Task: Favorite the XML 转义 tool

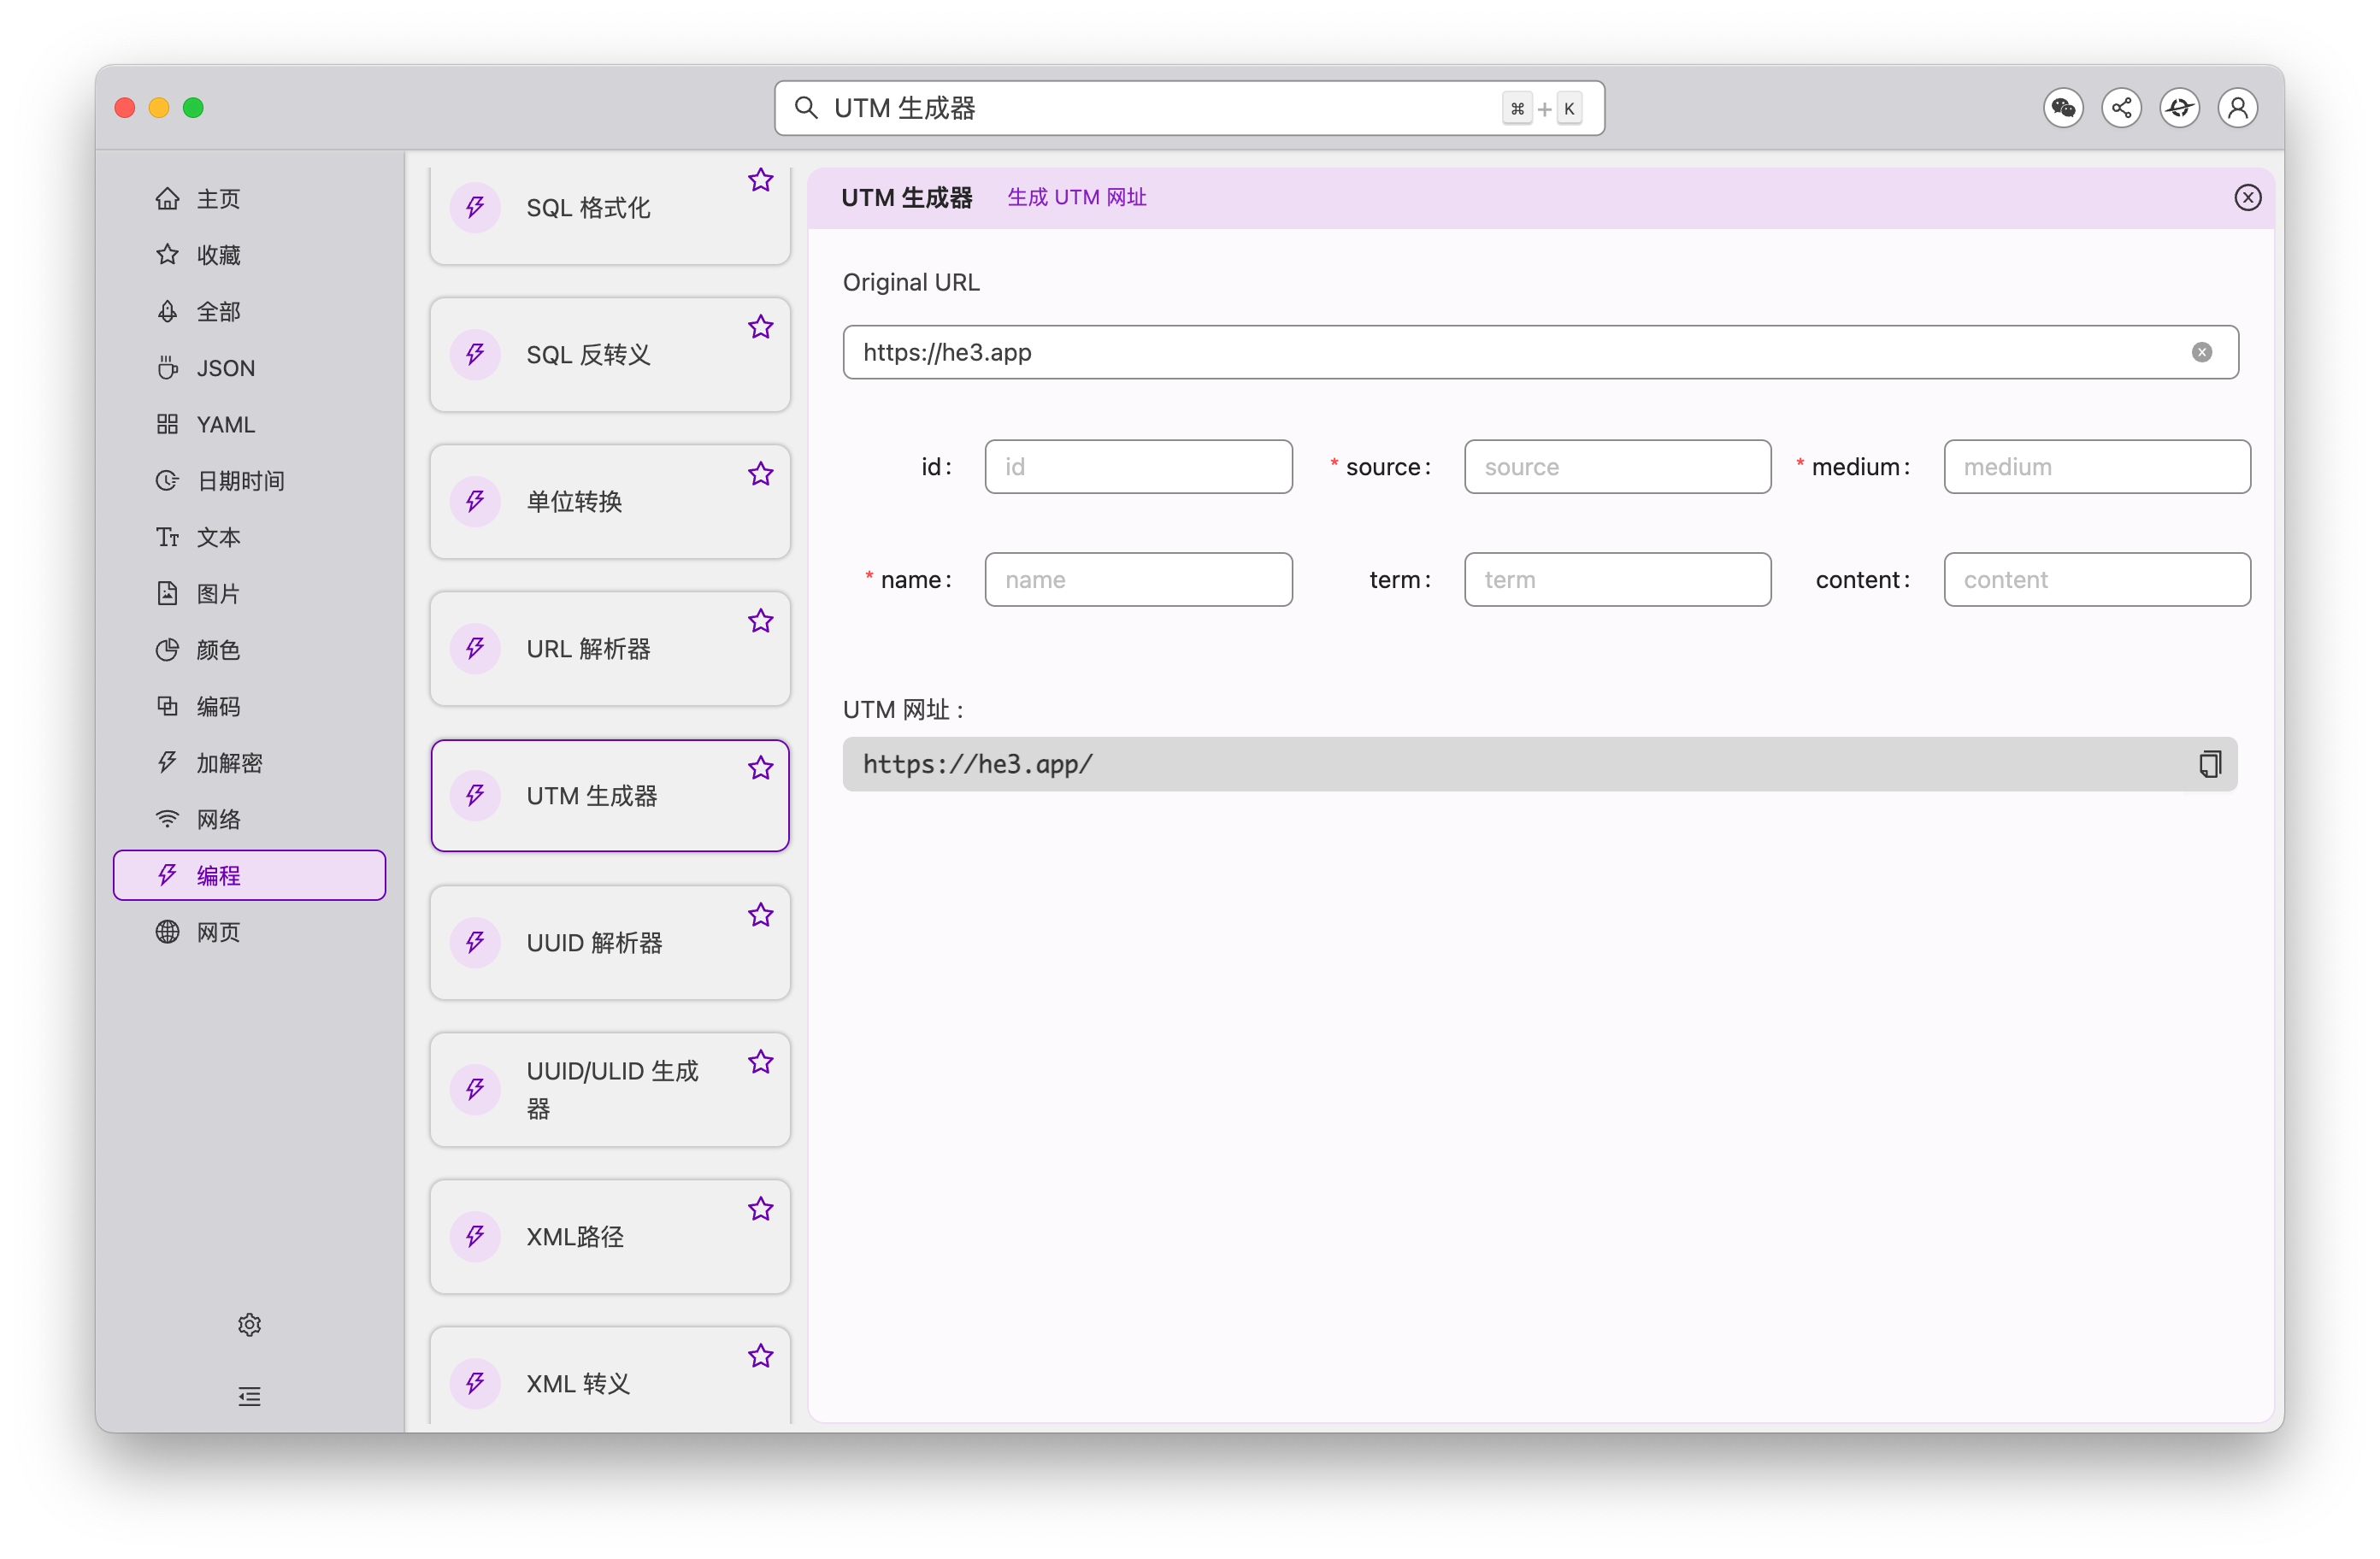Action: coord(761,1356)
